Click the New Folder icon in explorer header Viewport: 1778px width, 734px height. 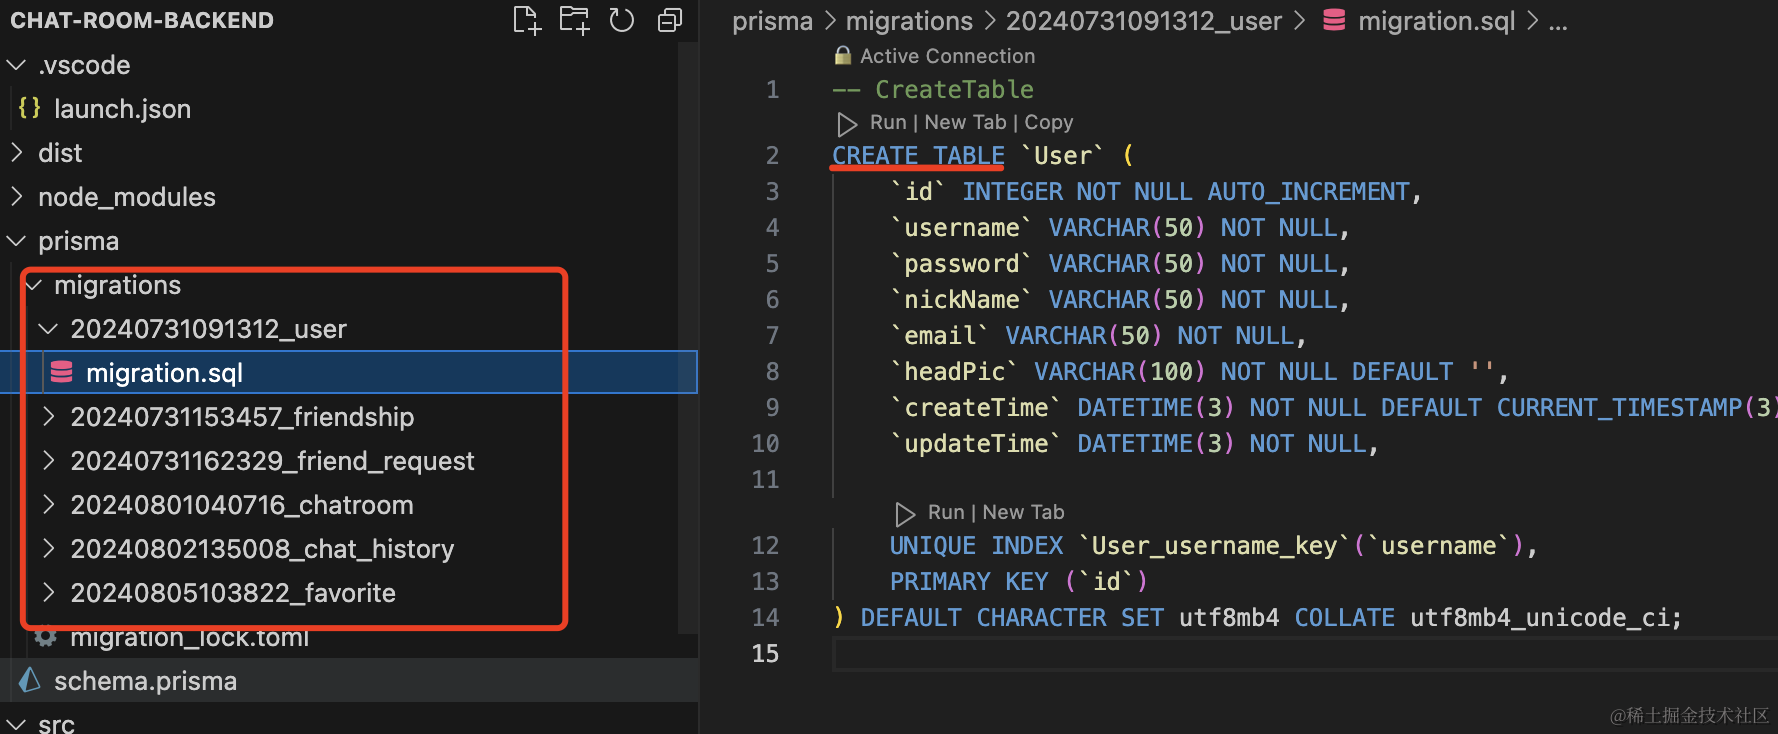tap(574, 20)
